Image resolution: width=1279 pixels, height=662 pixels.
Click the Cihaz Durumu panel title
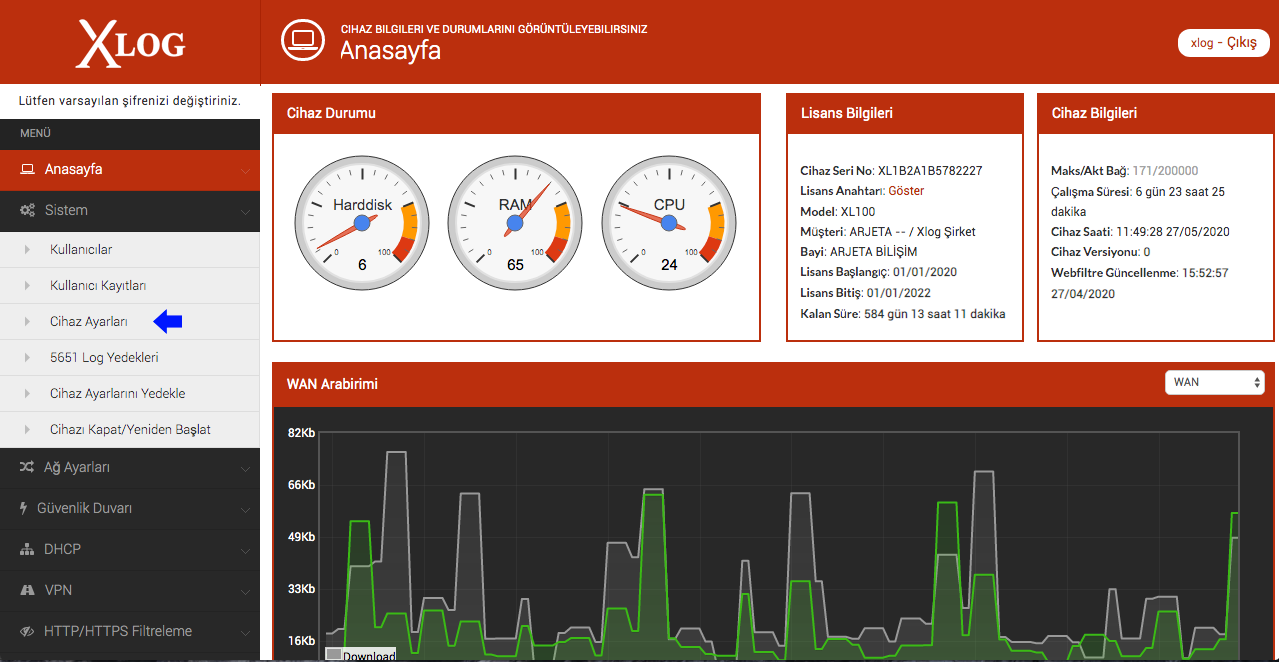tap(331, 113)
